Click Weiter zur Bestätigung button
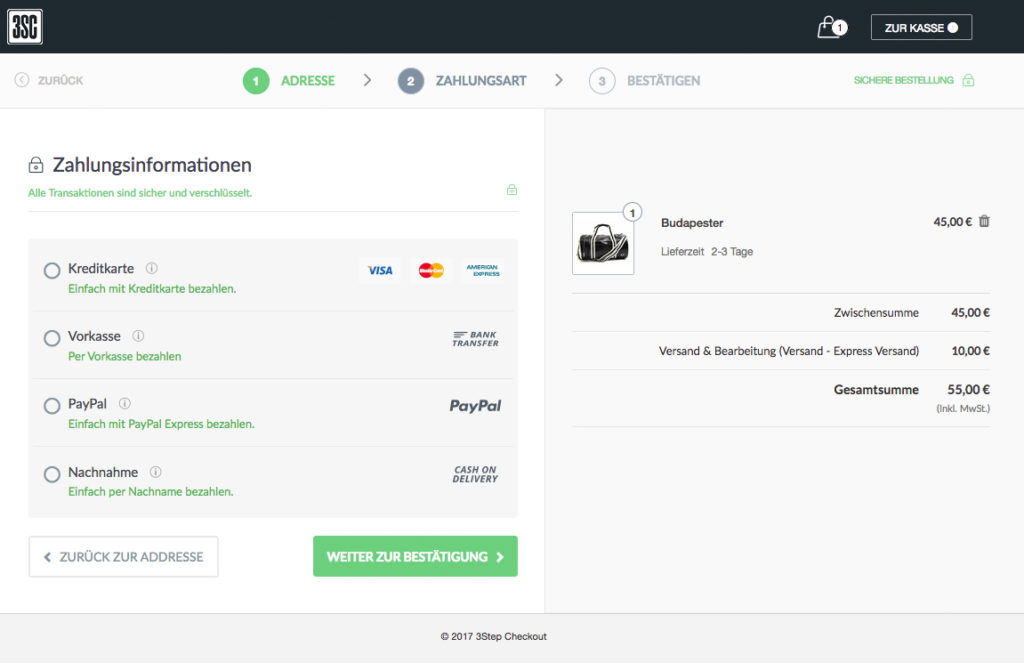 (x=415, y=557)
